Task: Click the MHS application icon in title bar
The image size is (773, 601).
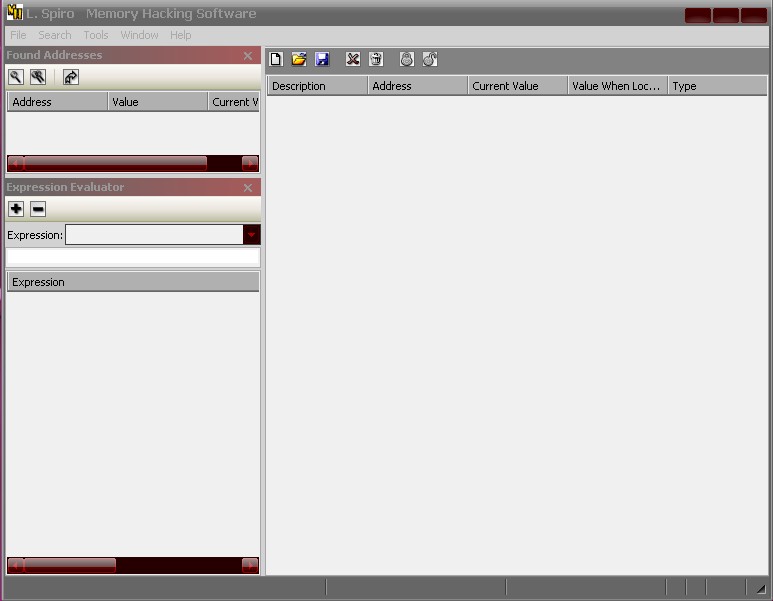Action: (x=15, y=12)
